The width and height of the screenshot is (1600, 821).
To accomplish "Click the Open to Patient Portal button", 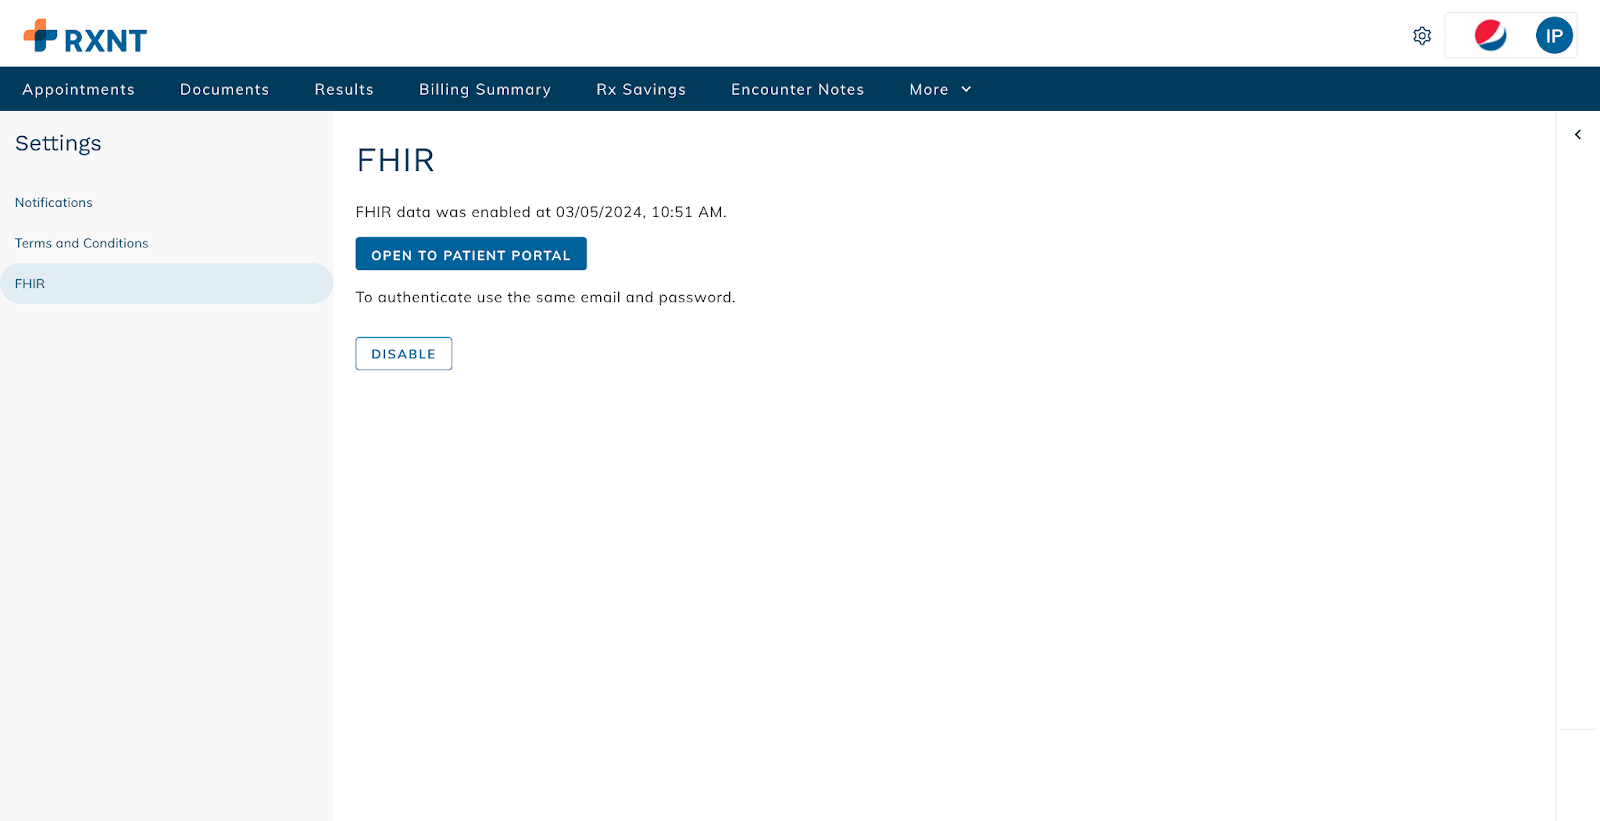I will point(471,254).
